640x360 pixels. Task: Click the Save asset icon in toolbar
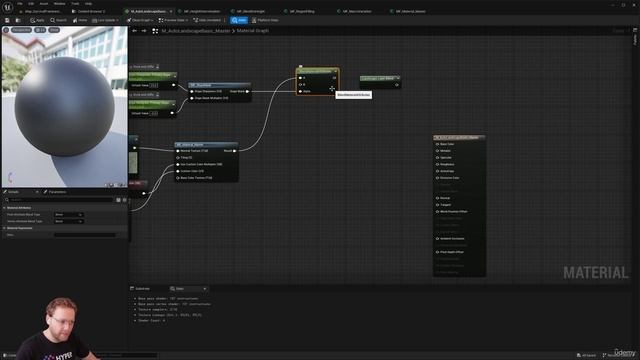pos(7,20)
